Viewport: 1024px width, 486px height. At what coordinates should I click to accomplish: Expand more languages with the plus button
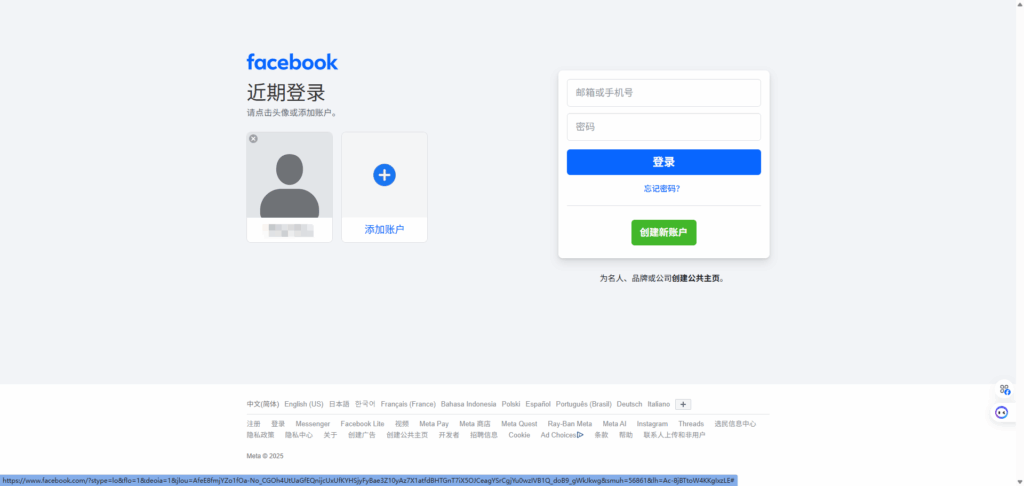point(683,404)
